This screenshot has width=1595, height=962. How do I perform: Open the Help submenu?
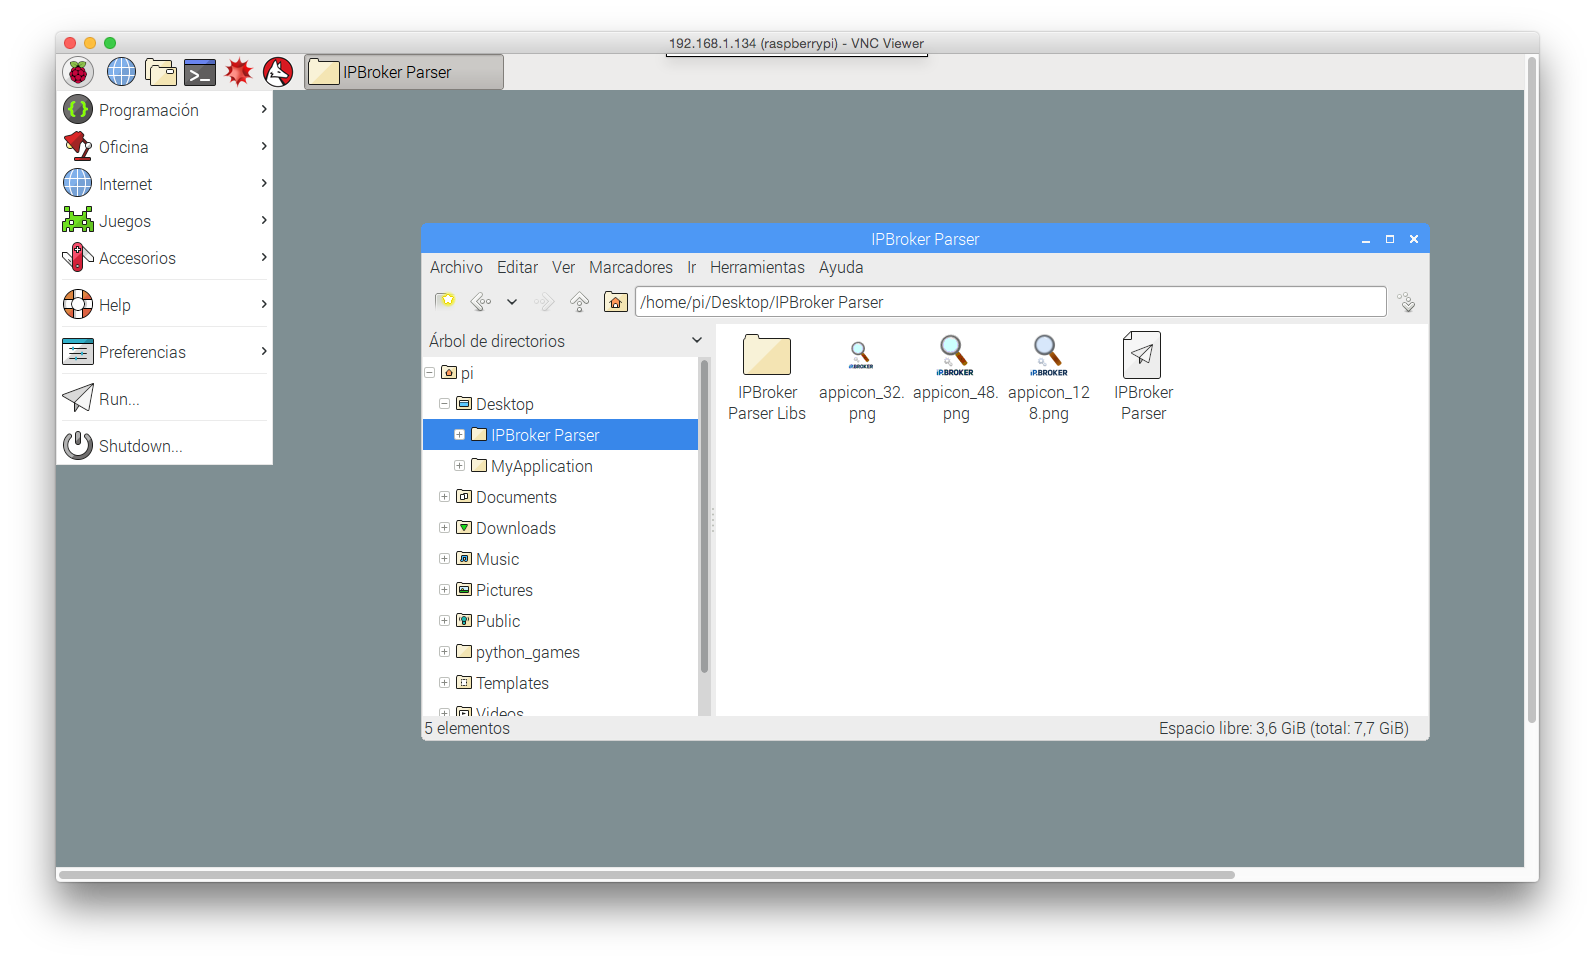click(x=165, y=305)
